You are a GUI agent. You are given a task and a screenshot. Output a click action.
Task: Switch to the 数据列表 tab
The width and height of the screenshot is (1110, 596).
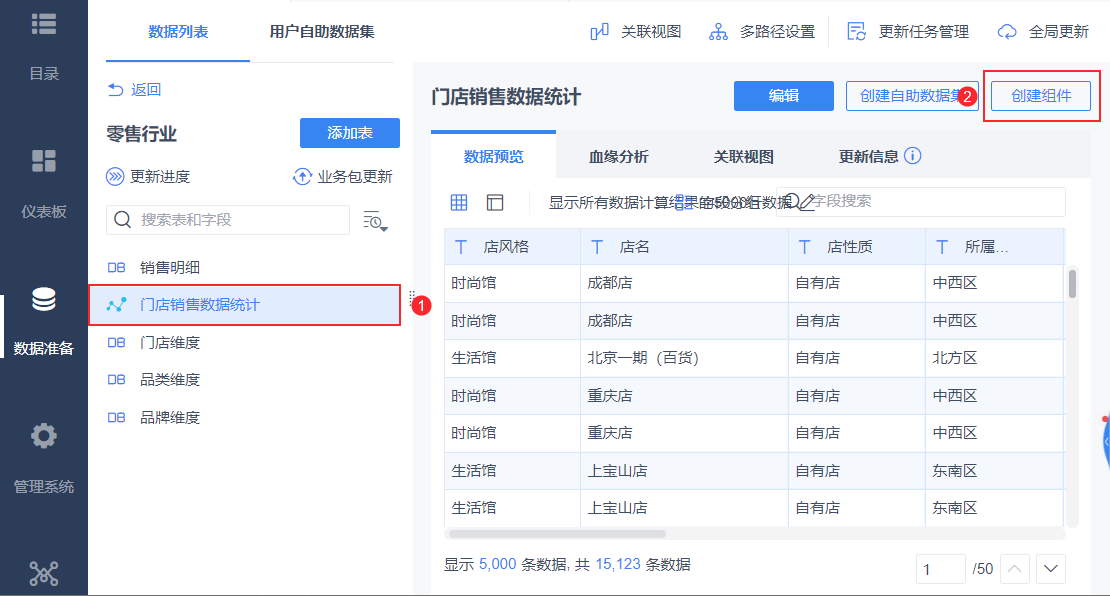[178, 32]
